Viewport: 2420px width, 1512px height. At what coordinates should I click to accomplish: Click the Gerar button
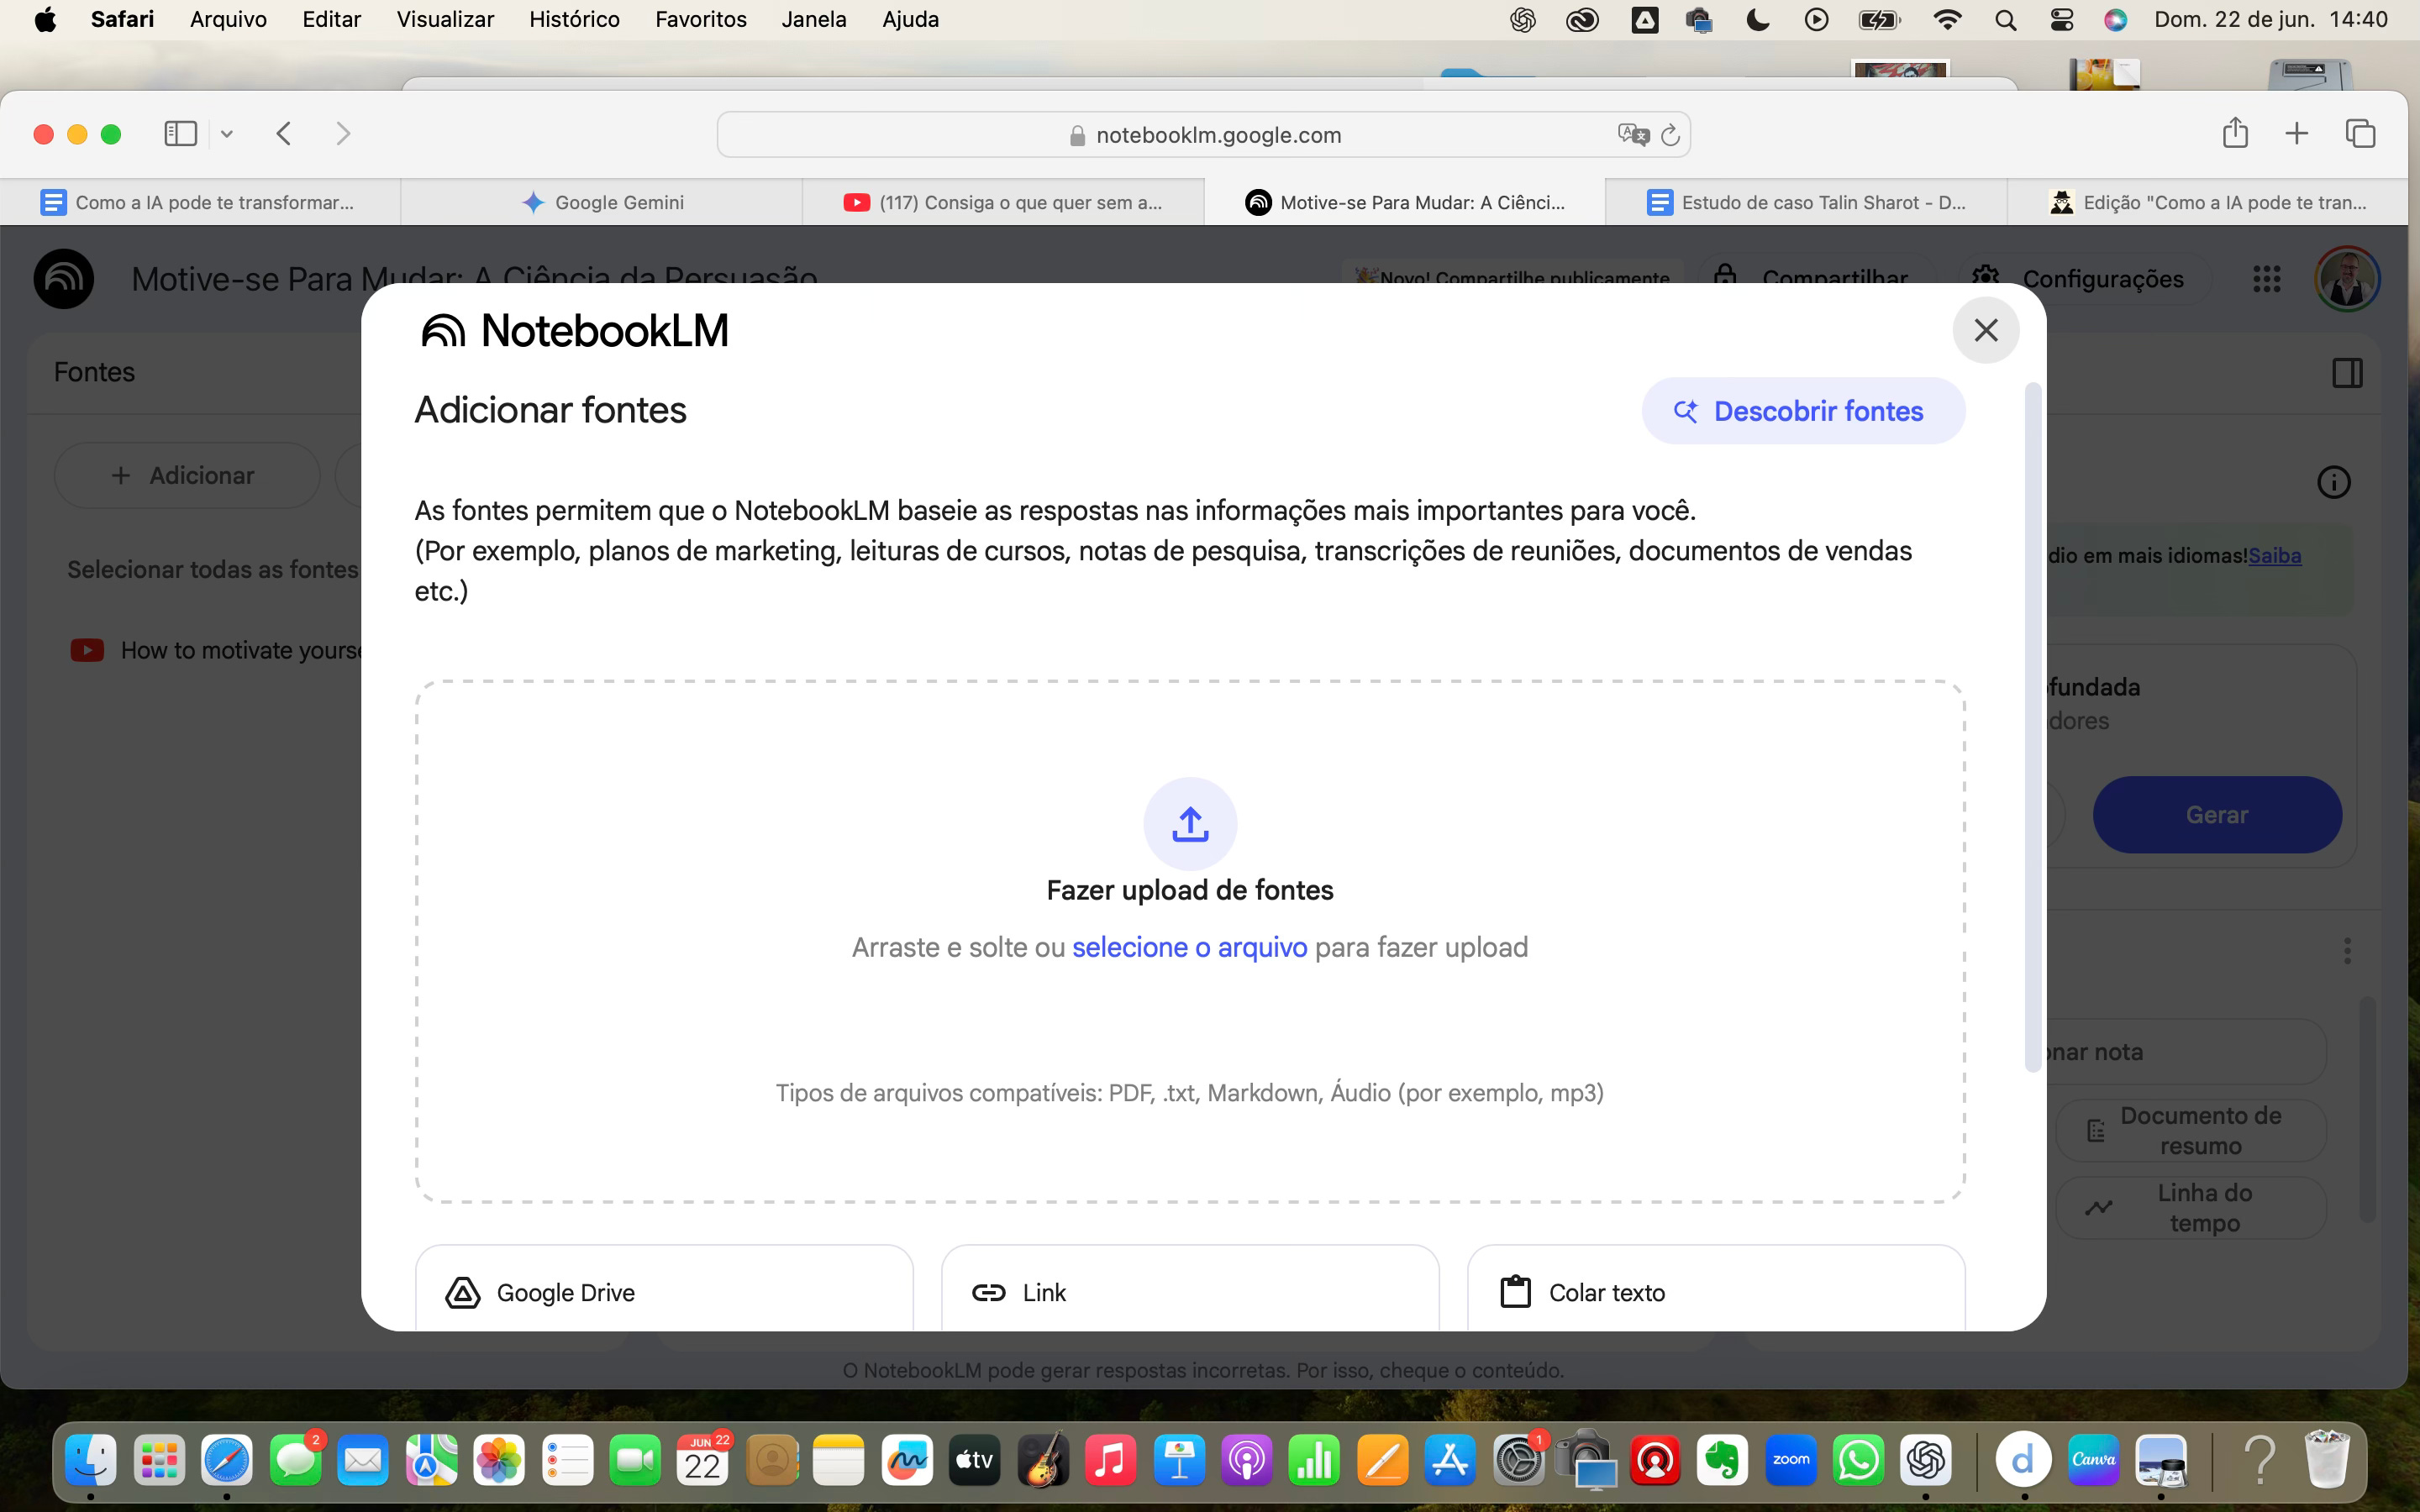pos(2217,814)
